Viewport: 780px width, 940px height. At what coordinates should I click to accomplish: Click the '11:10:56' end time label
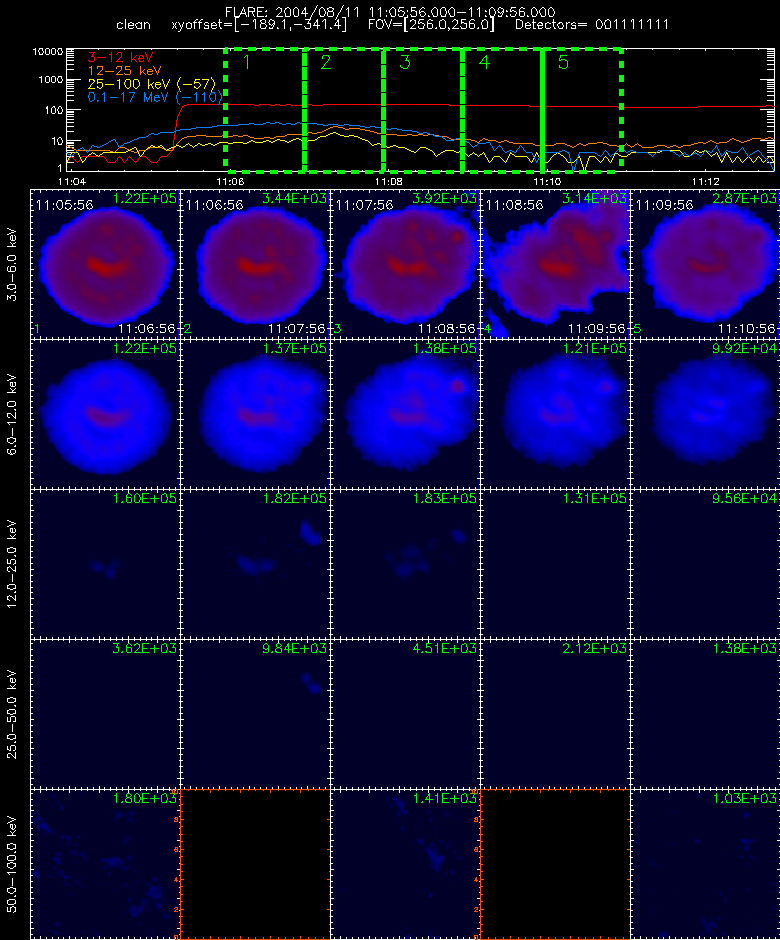click(746, 329)
